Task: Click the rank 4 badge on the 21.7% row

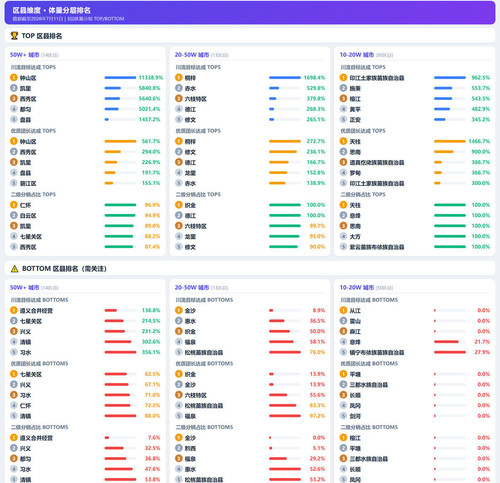Action: (343, 342)
